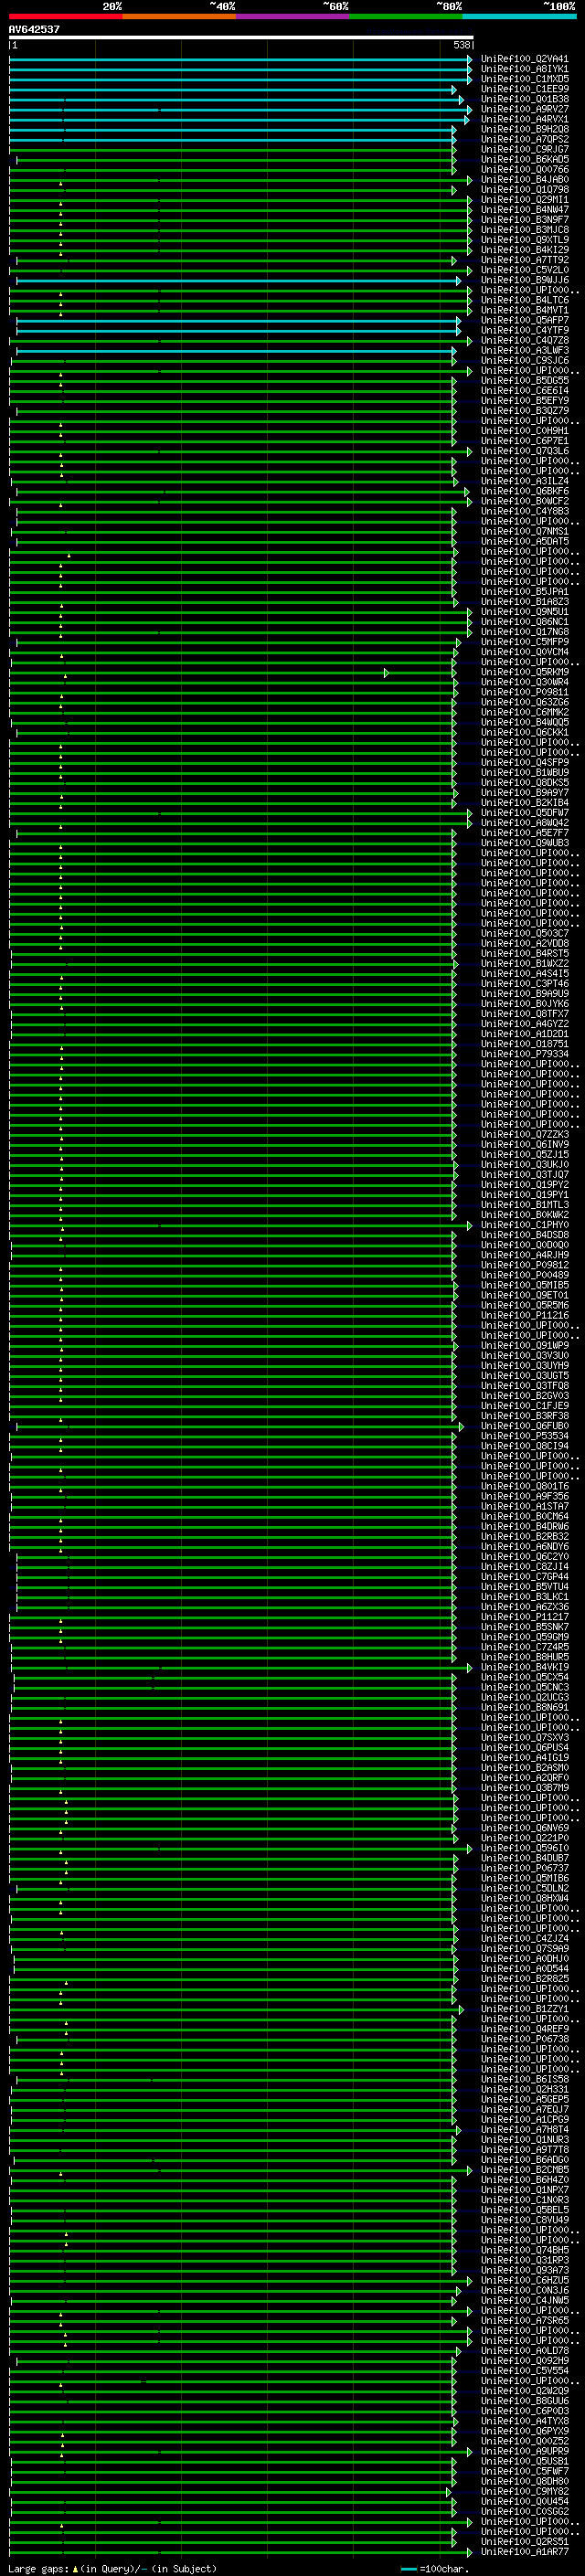Open hit UniRef100_A8IYK1
This screenshot has width=585, height=2576.
[x=525, y=69]
